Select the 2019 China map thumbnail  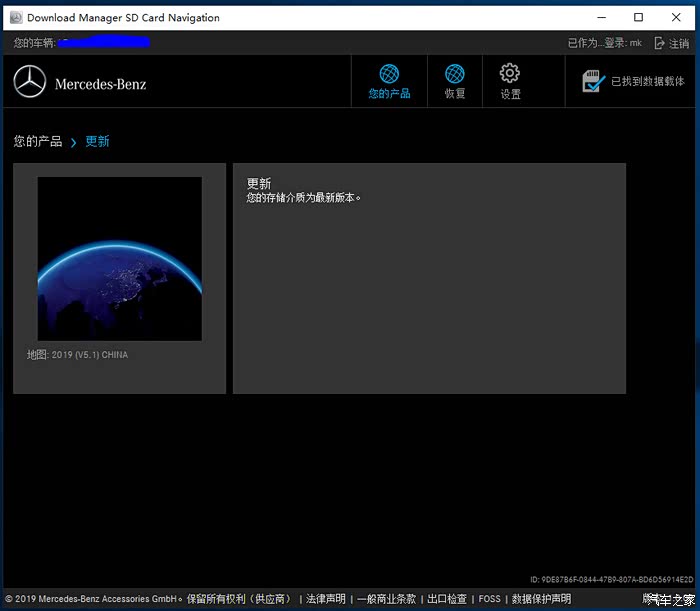119,259
